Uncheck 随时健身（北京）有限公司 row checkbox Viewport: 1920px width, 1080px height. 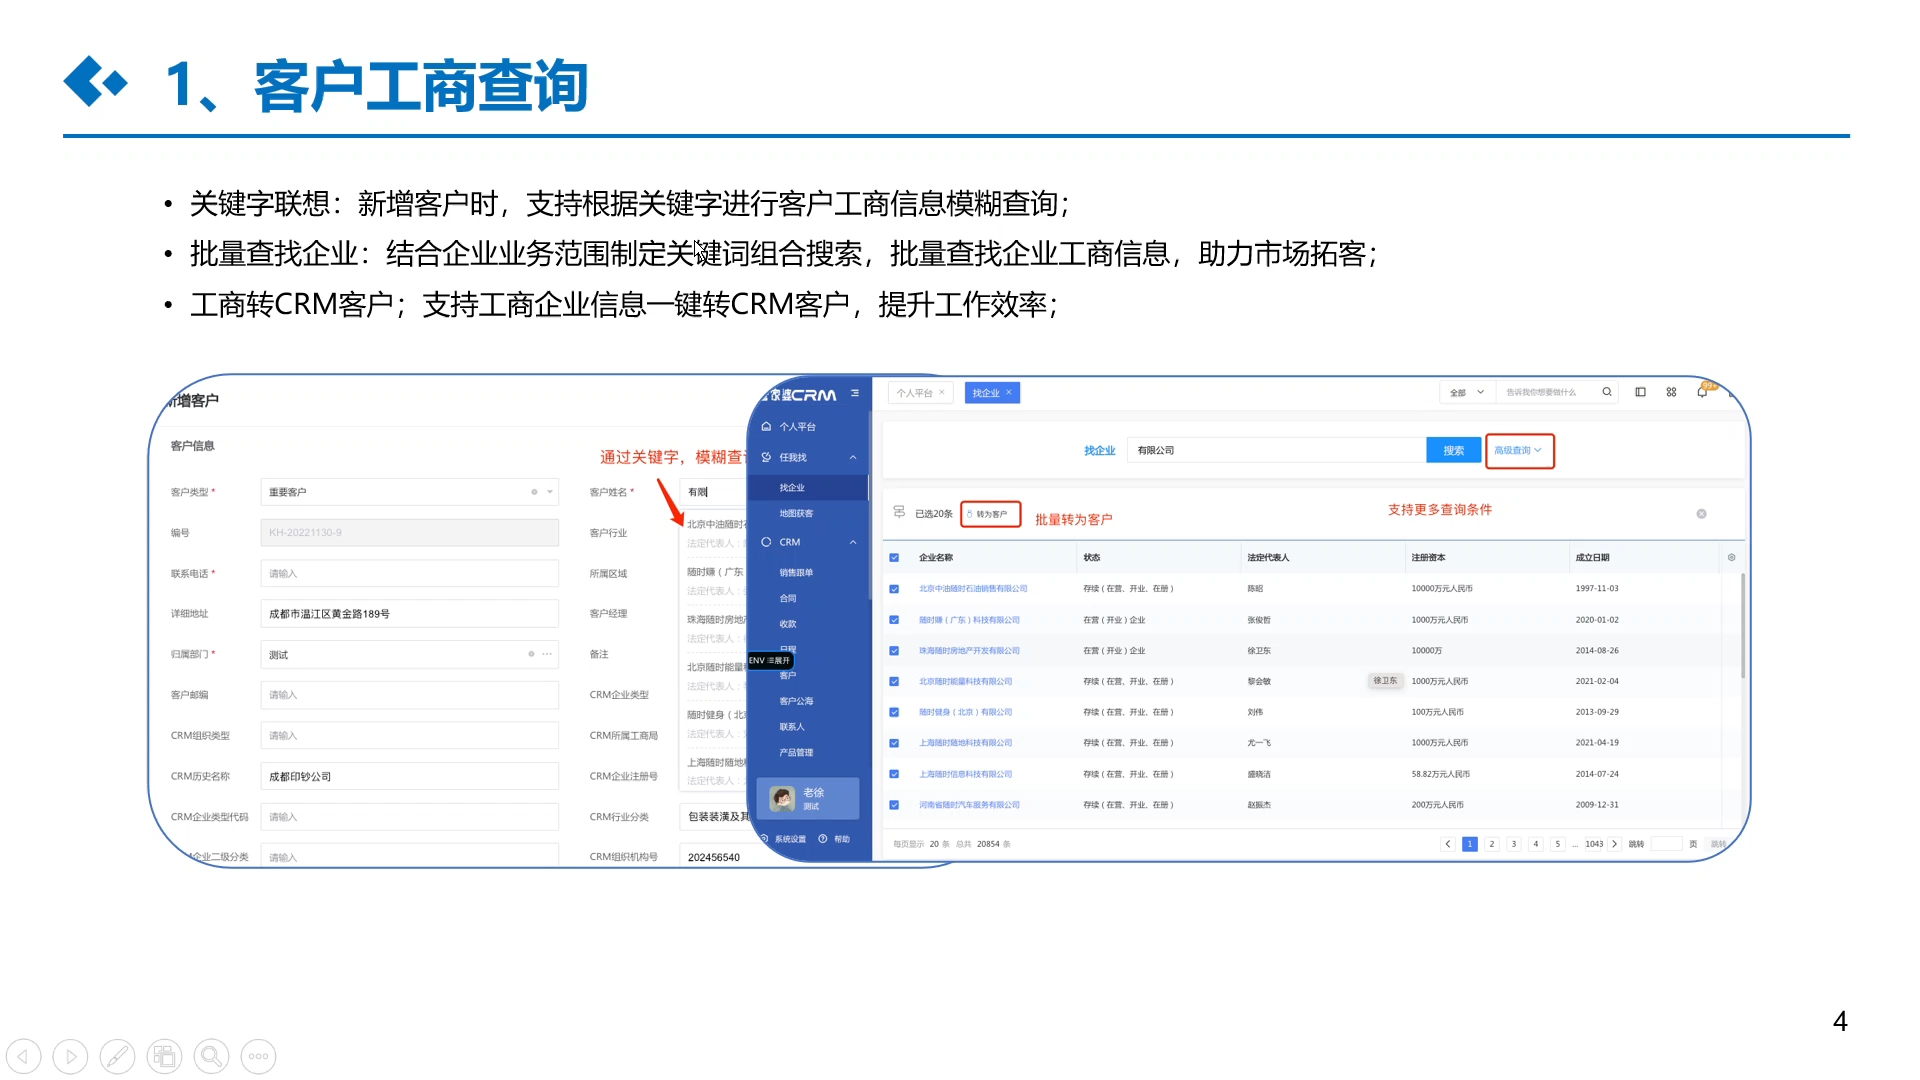[x=894, y=713]
